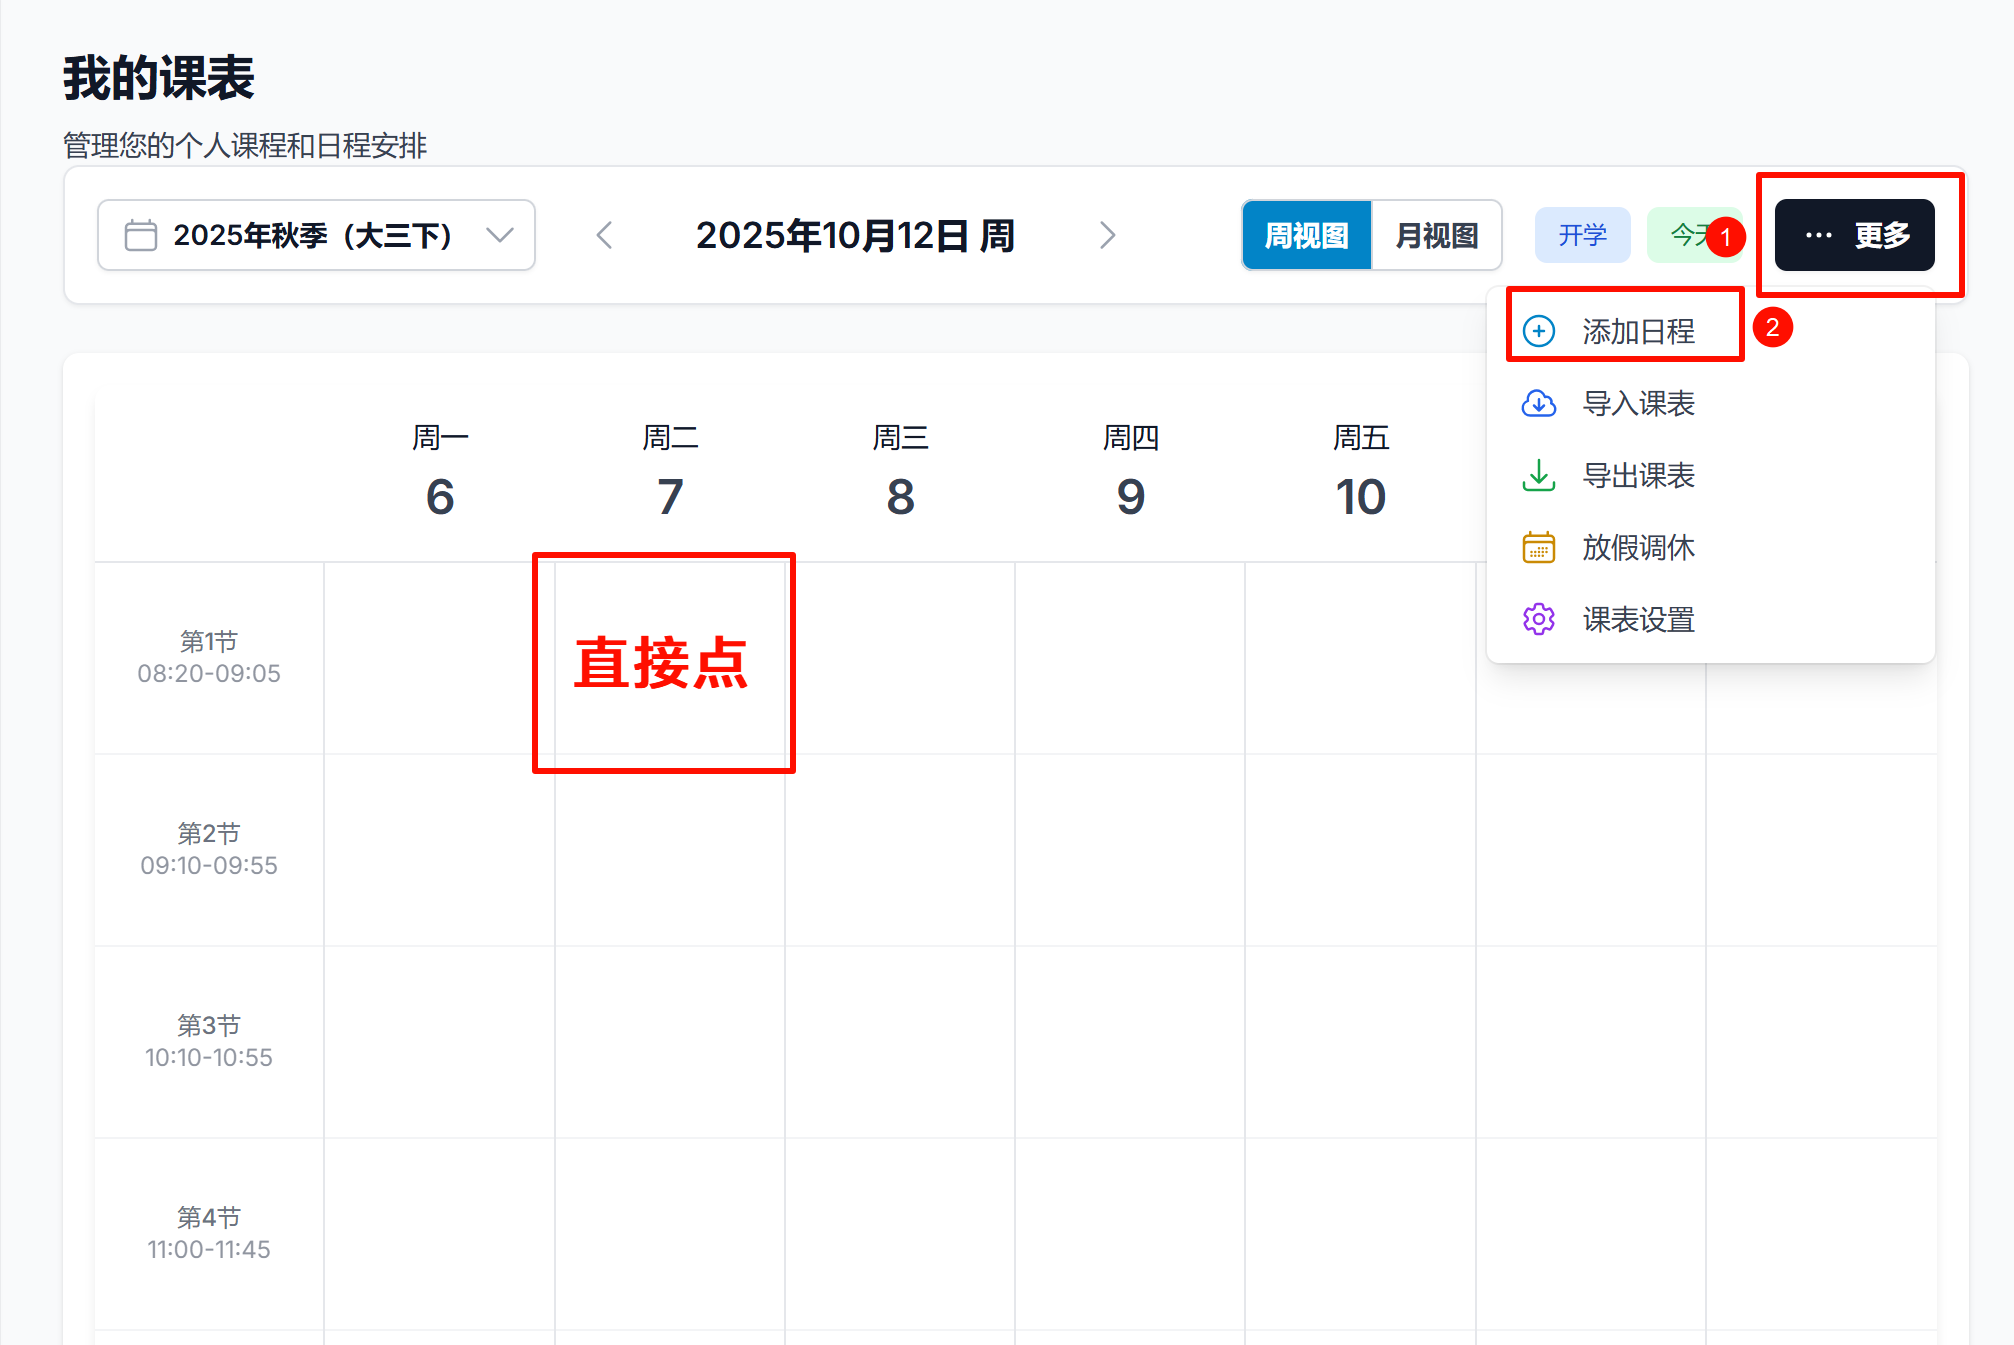Choose 课表设置 from the menu
The image size is (2014, 1345).
click(x=1638, y=619)
